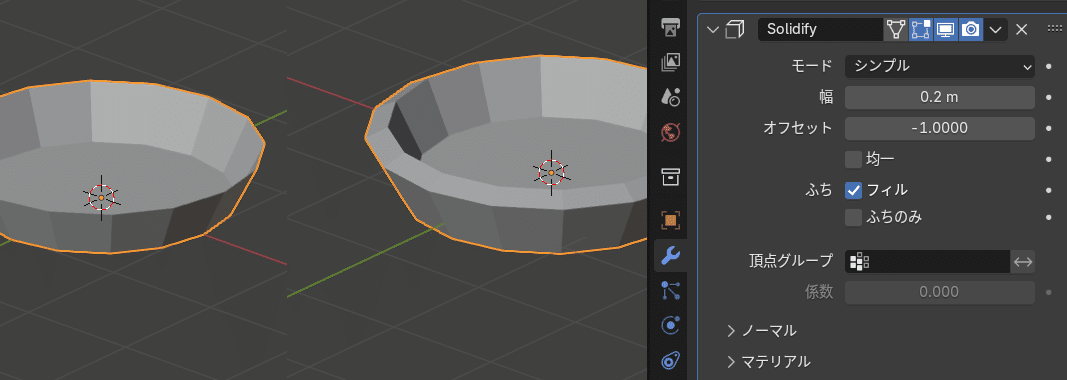1067x380 pixels.
Task: Open the Object properties tab (orange square)
Action: (x=670, y=221)
